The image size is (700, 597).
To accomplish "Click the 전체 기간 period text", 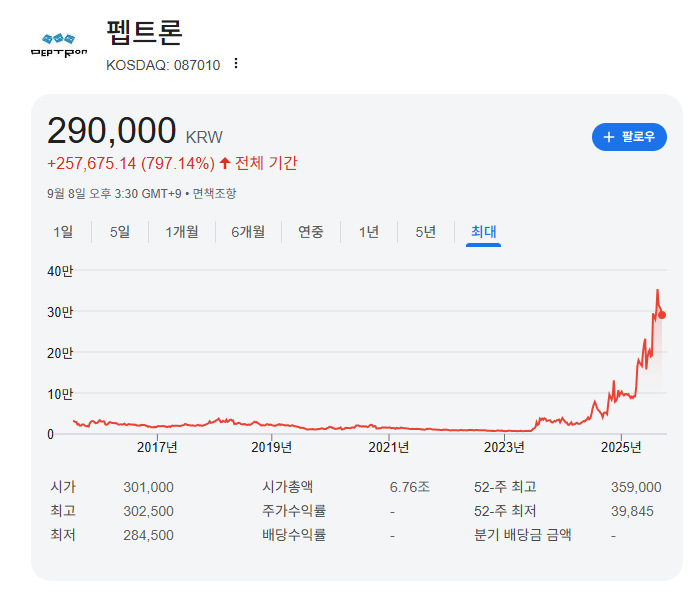I will point(266,163).
